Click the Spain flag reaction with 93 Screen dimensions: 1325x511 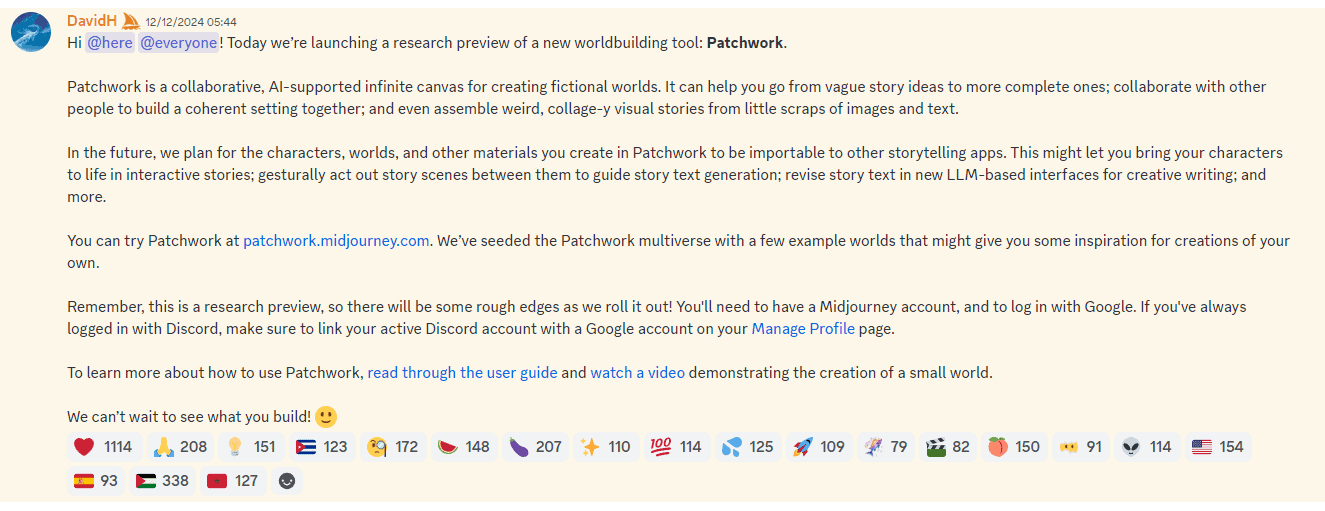click(x=97, y=481)
